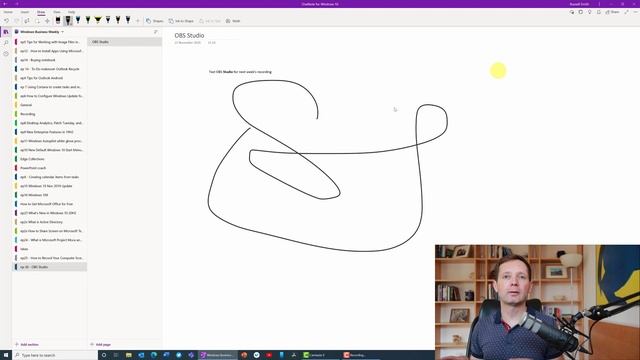Open the General section
This screenshot has height=360, width=640.
coord(50,105)
